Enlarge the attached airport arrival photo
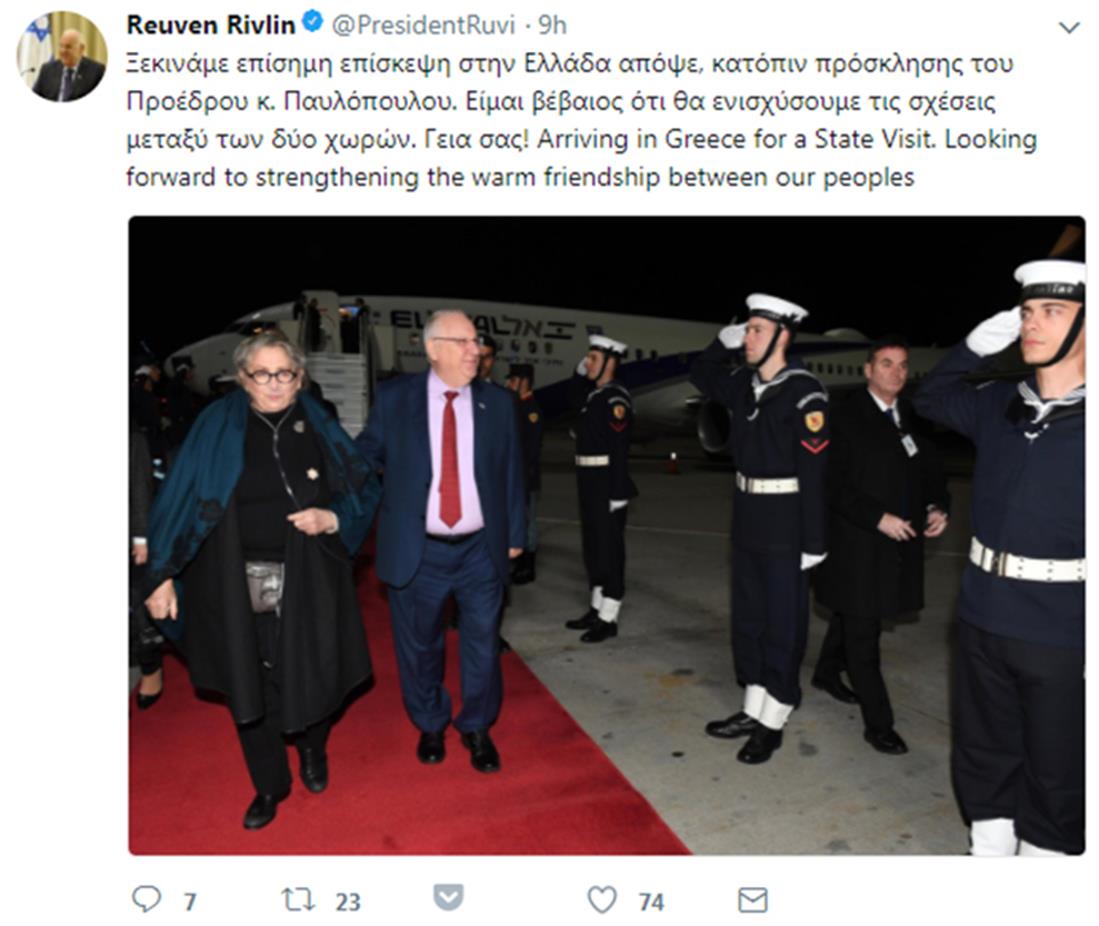Viewport: 1099px width, 926px height. [x=607, y=536]
